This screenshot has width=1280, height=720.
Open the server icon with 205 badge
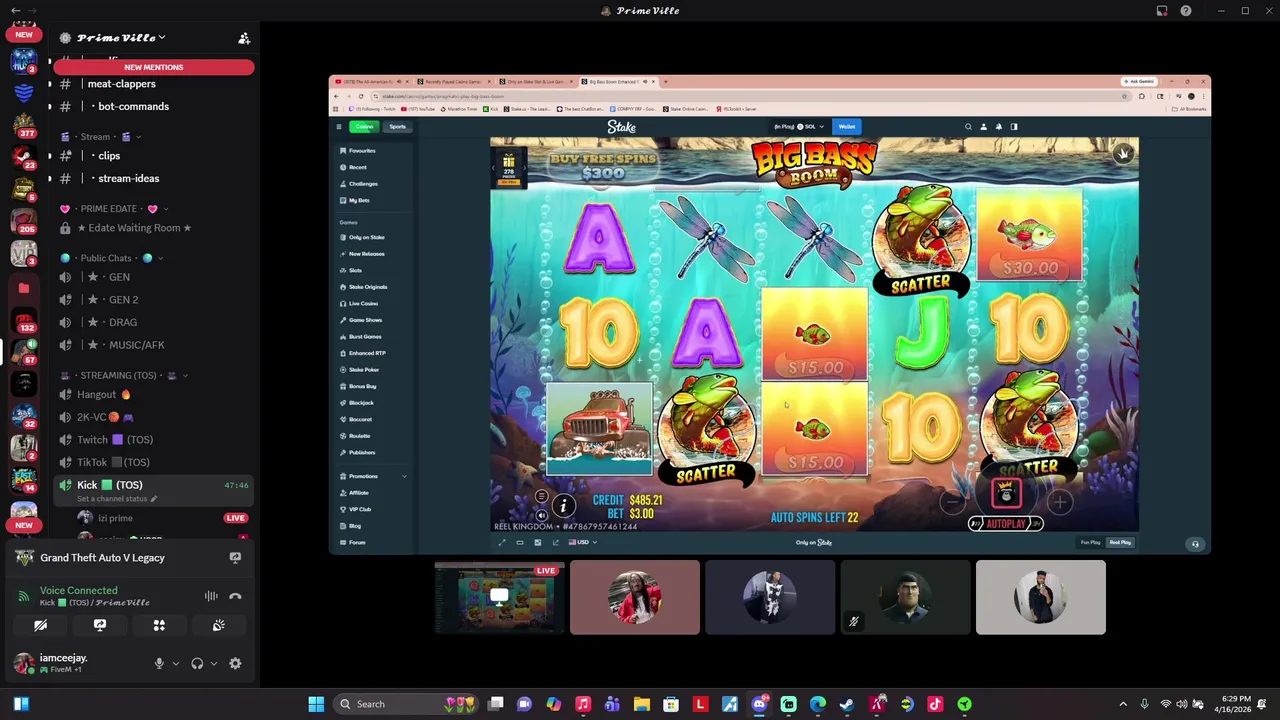(24, 220)
